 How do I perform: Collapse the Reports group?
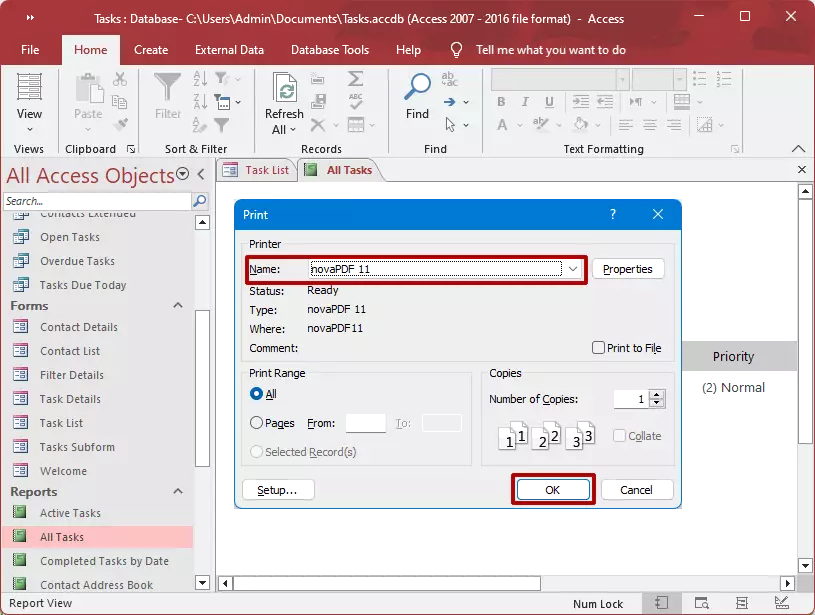pyautogui.click(x=178, y=492)
